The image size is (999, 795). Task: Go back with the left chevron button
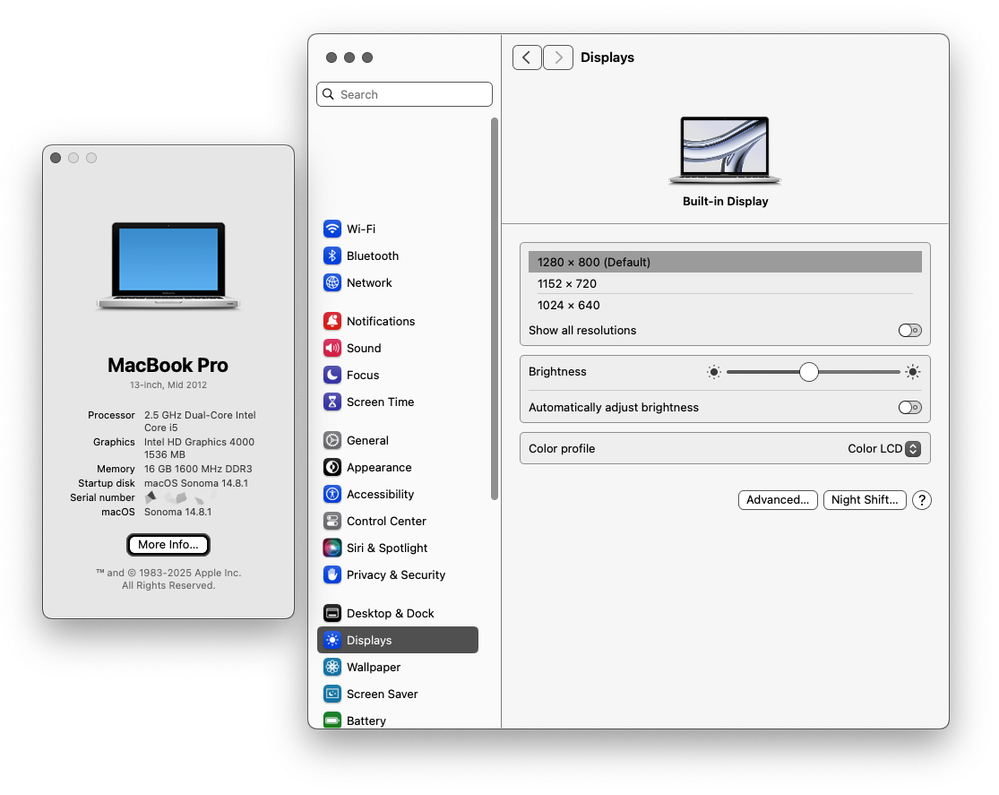click(x=527, y=57)
